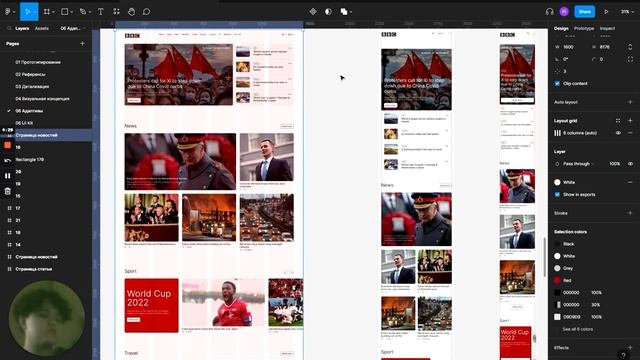Select page 02 Референсы
640x360 pixels.
click(x=30, y=74)
